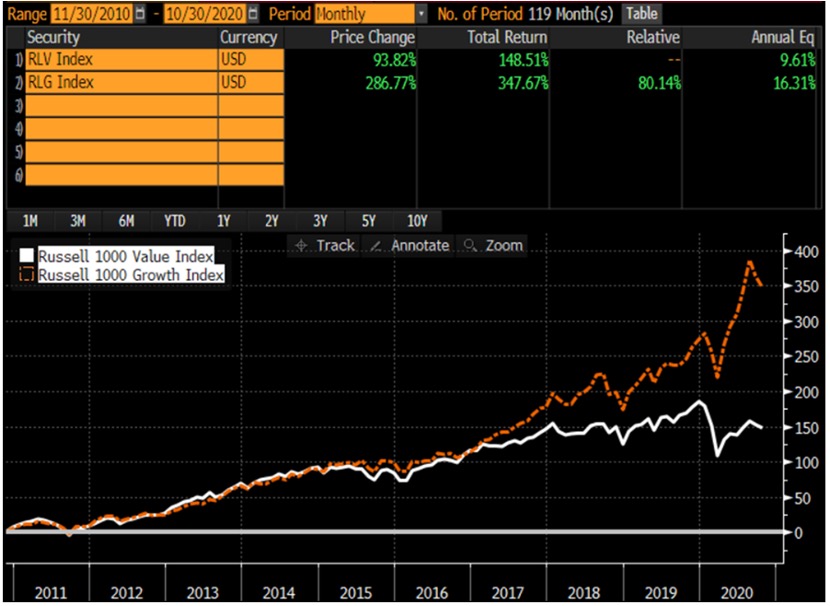
Task: Click the Total Return column header
Action: pos(507,37)
